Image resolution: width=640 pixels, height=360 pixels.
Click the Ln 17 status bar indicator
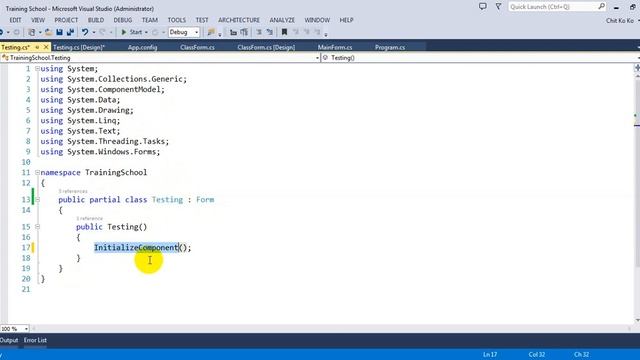coord(490,355)
